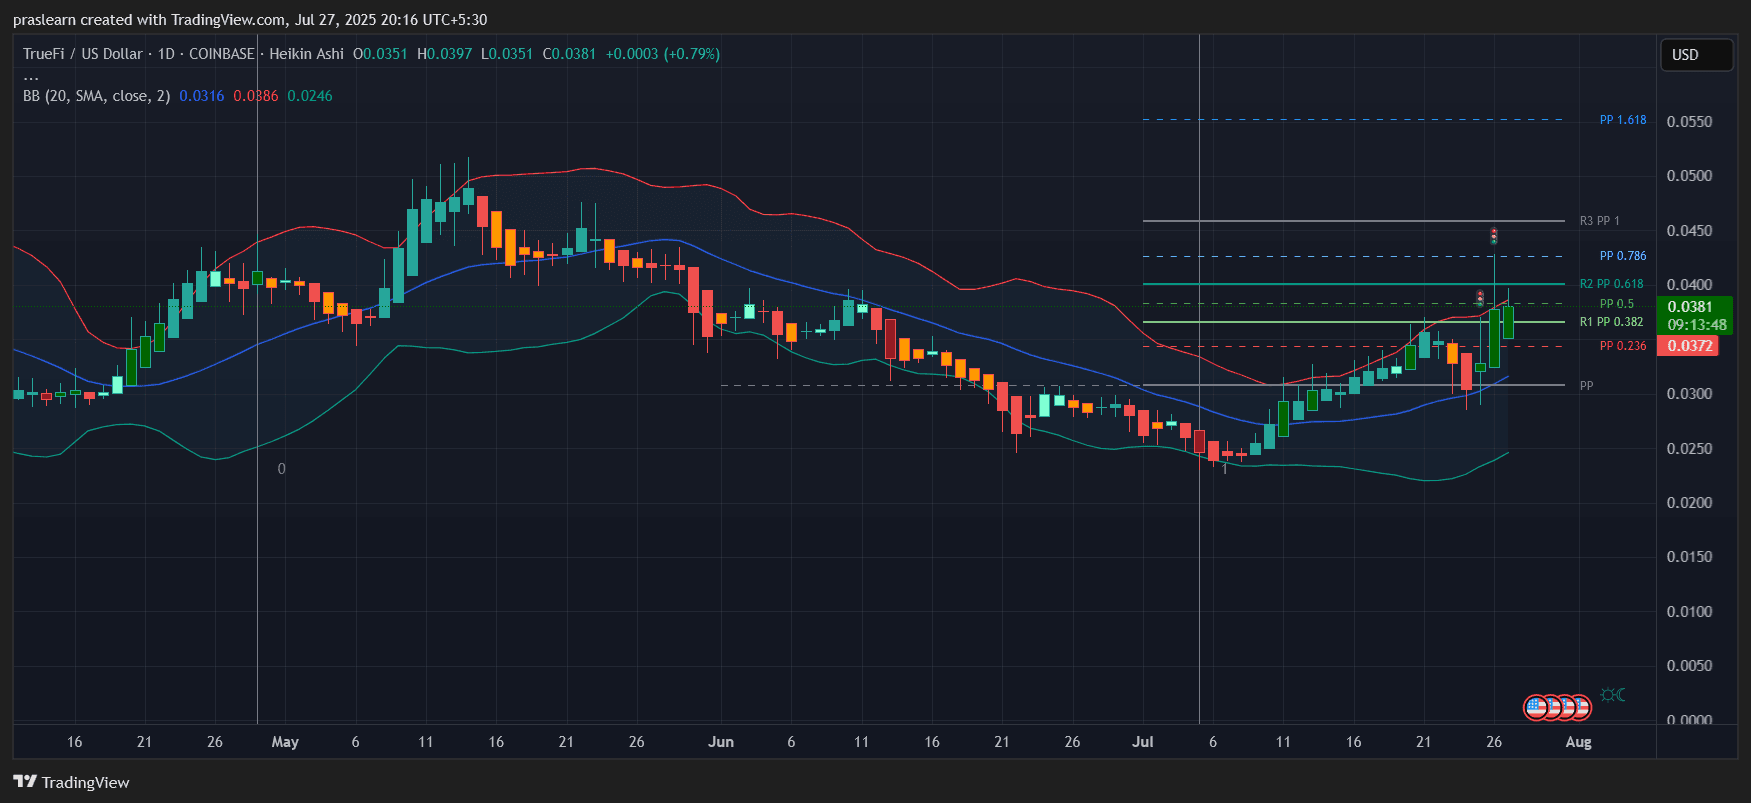The width and height of the screenshot is (1751, 803).
Task: Click the rightmost US flag event icon
Action: pyautogui.click(x=1579, y=708)
